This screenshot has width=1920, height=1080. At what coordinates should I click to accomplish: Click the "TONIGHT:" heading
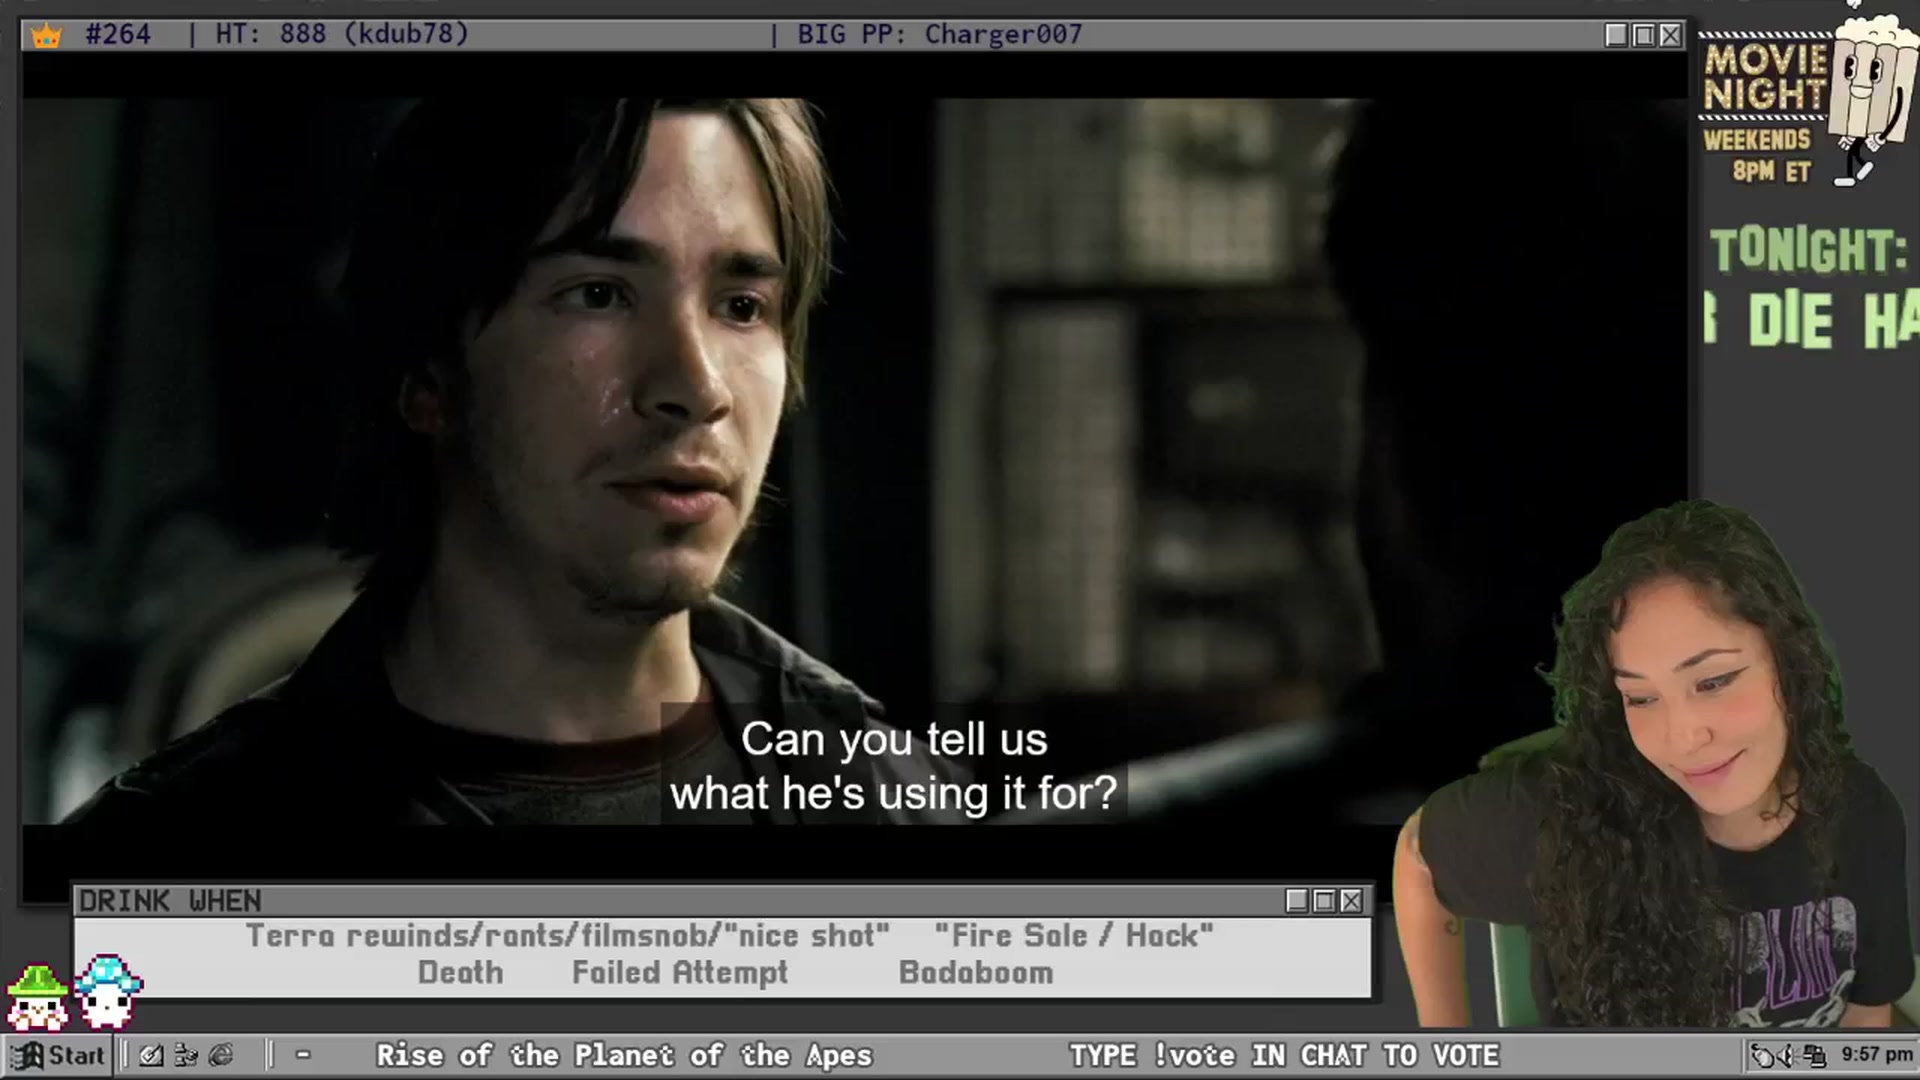tap(1808, 250)
